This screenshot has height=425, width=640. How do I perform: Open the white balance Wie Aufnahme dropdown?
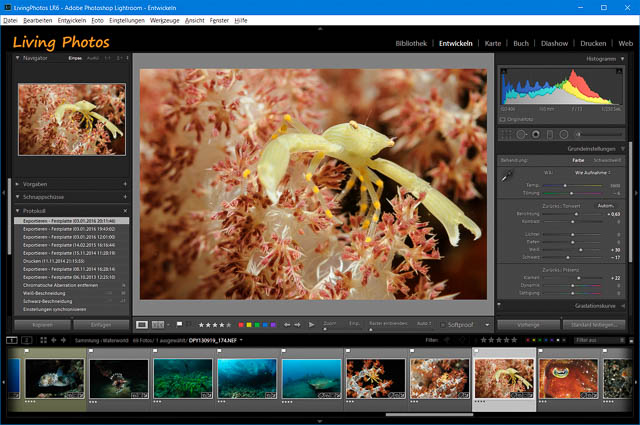pos(593,173)
